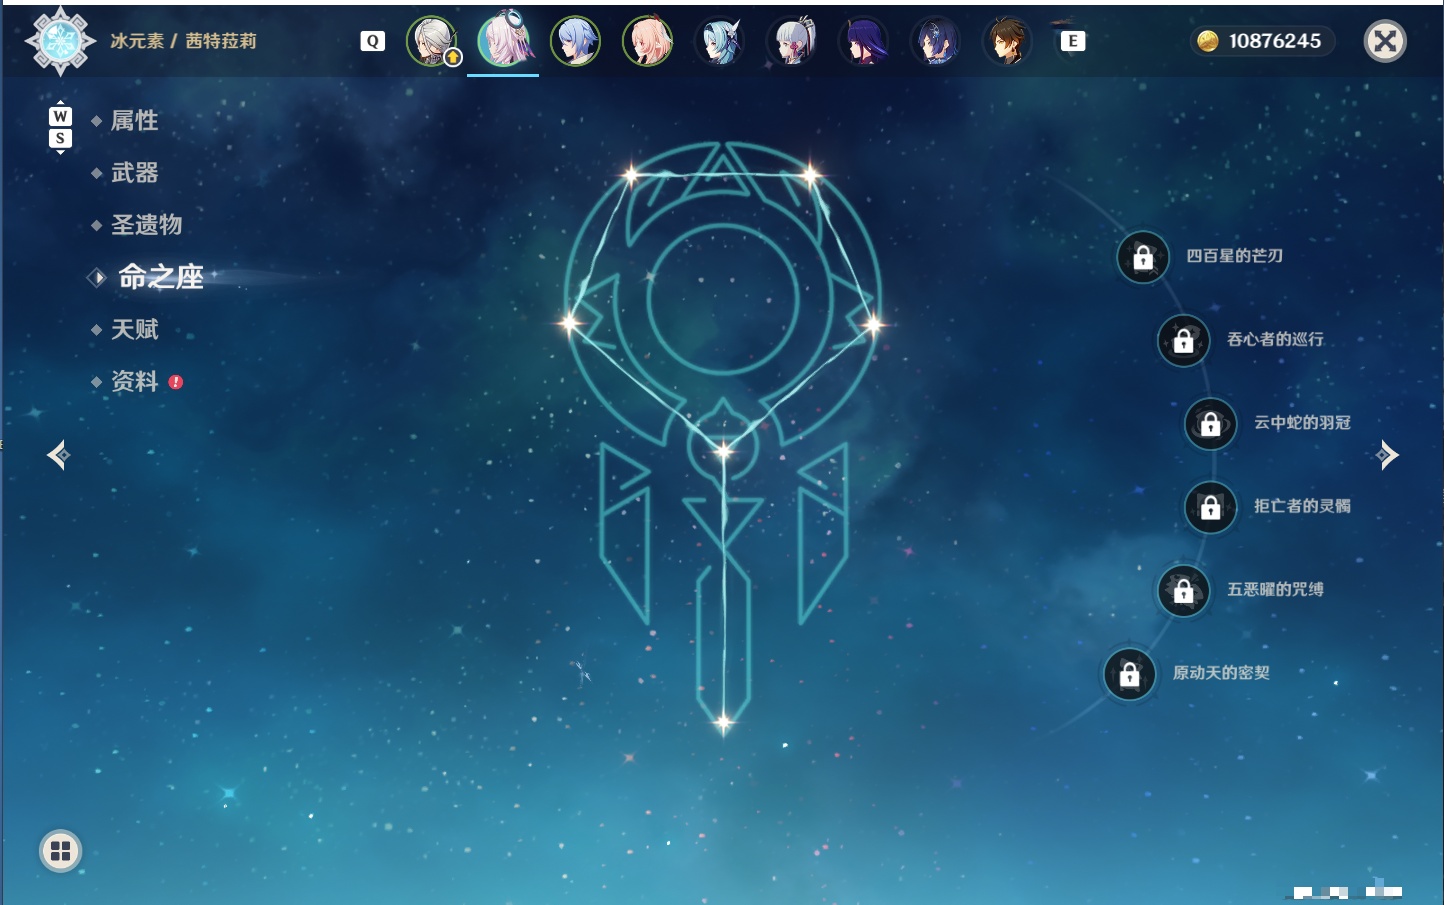
Task: Click the lock beside 四百星的芒刃
Action: (x=1143, y=258)
